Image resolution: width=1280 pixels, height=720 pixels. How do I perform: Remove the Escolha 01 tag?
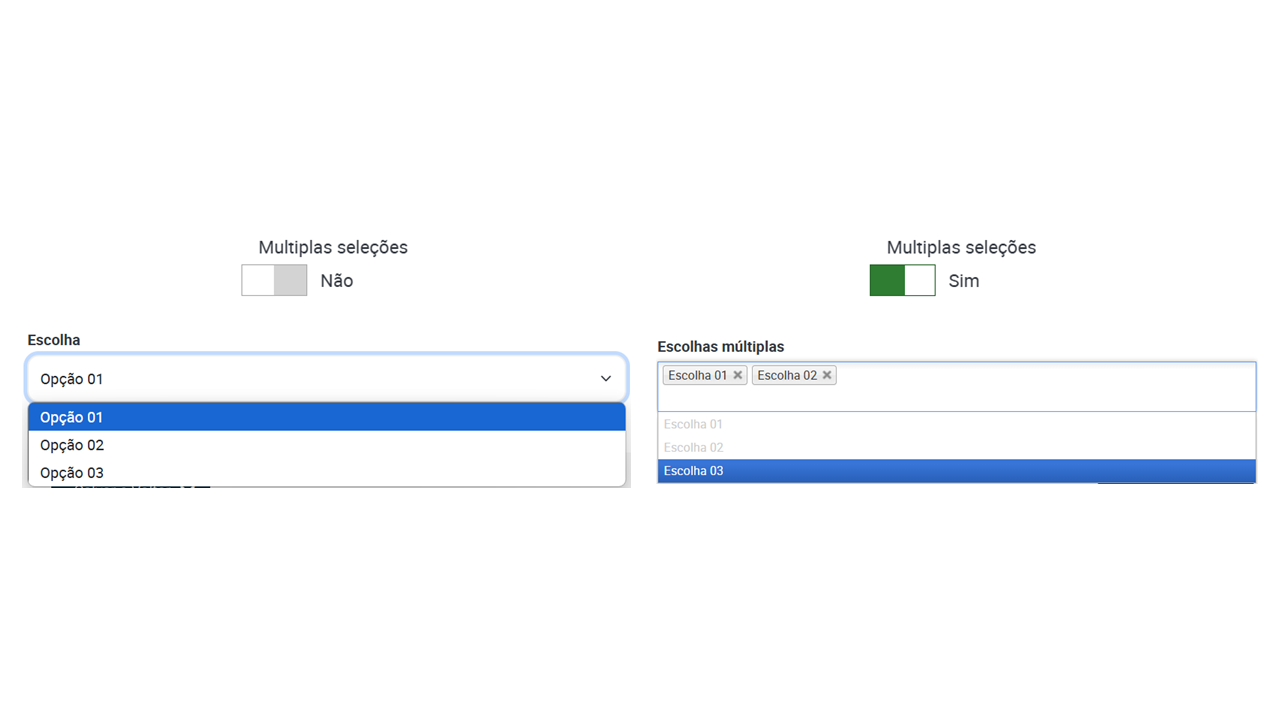pyautogui.click(x=738, y=375)
